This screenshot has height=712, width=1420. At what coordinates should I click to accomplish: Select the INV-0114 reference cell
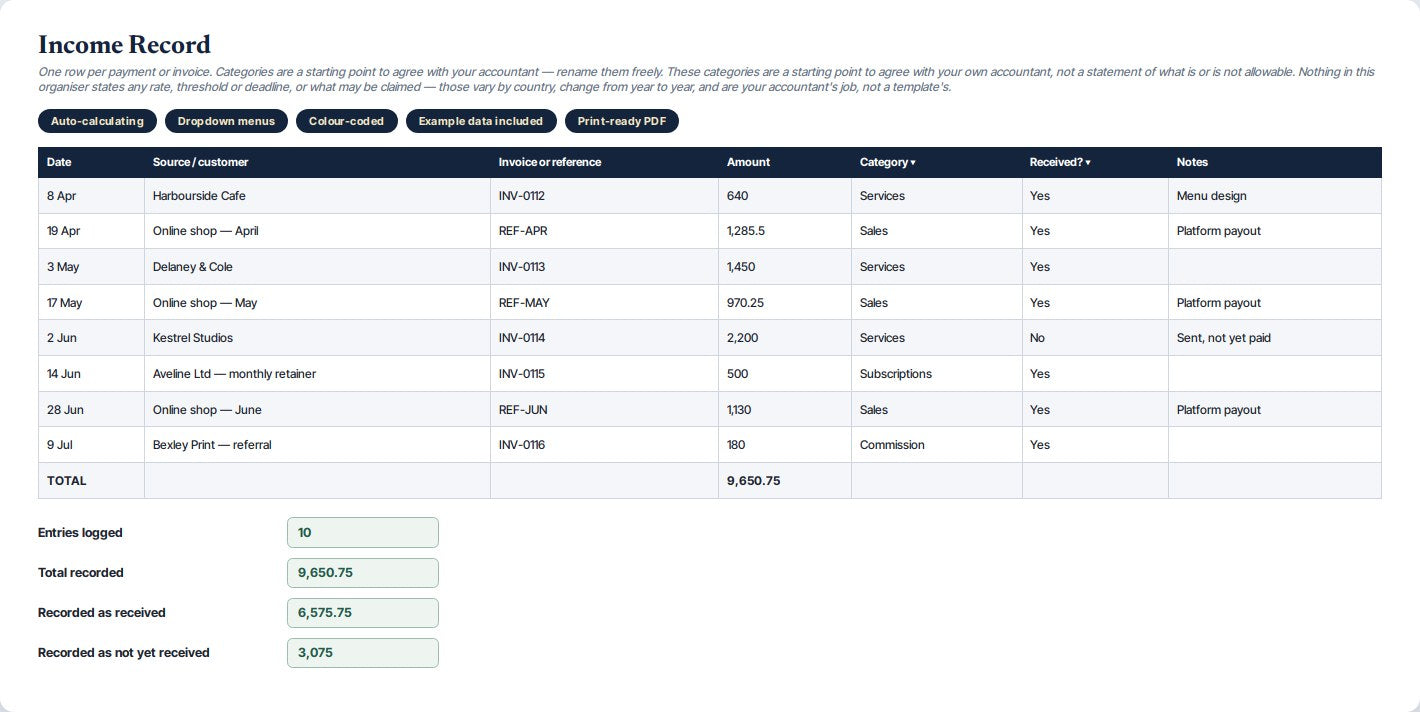604,338
